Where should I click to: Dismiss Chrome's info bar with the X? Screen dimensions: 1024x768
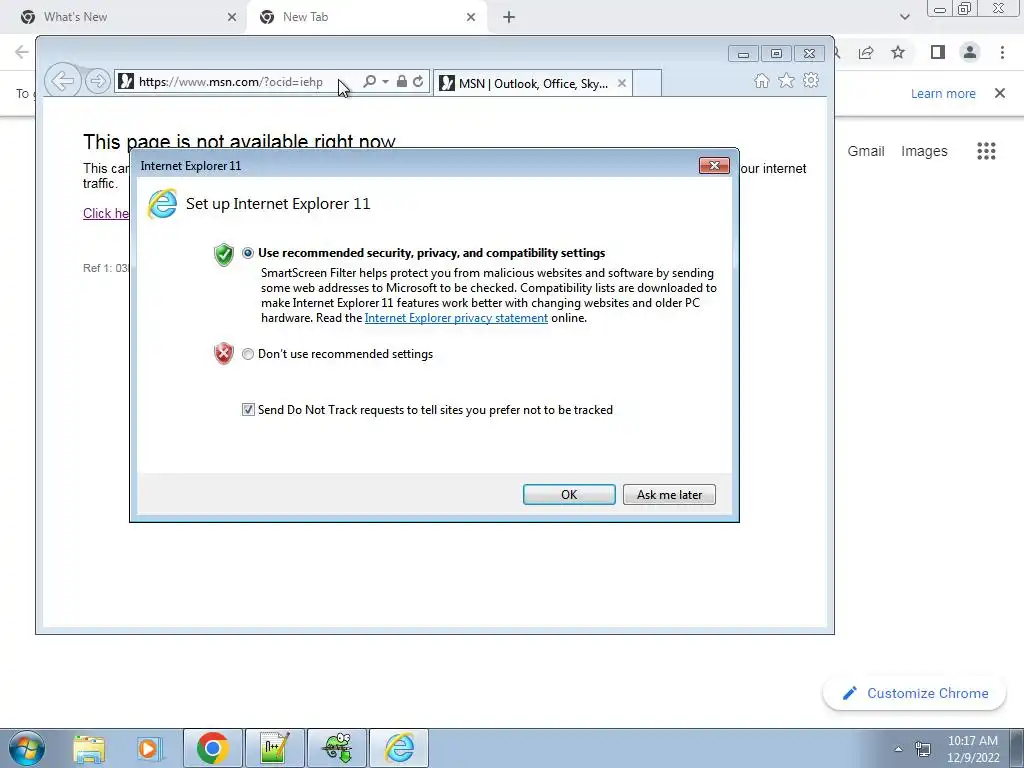tap(999, 93)
